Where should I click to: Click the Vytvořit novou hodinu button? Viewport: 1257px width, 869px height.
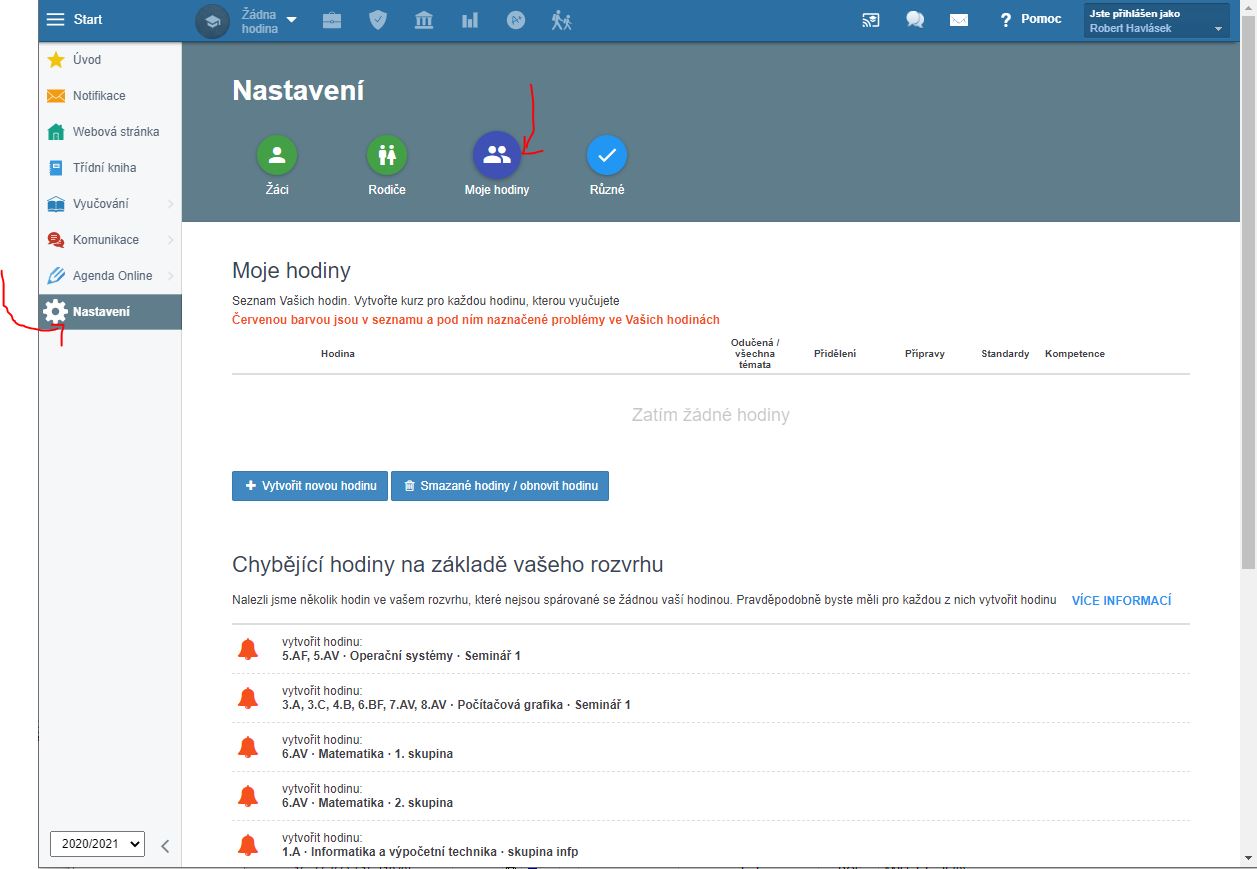(x=309, y=486)
